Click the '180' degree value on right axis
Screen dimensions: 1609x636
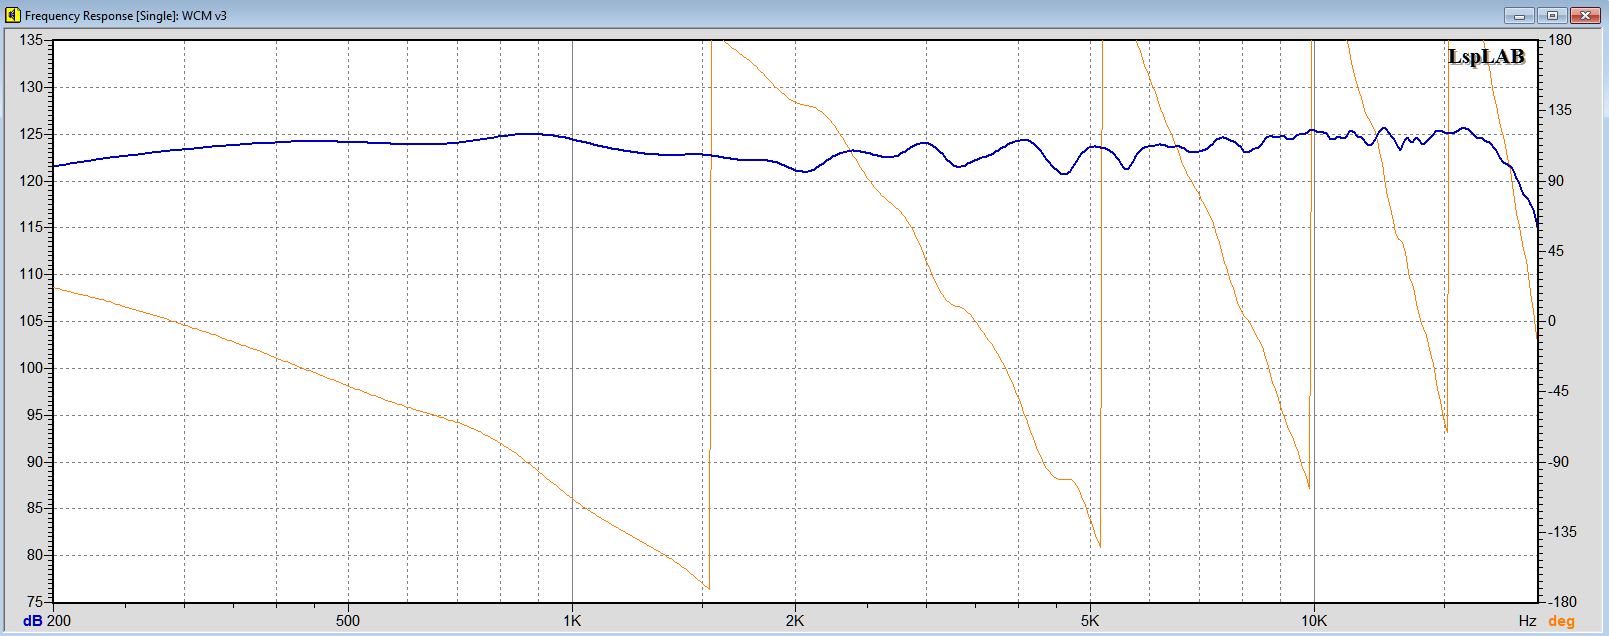[1560, 40]
